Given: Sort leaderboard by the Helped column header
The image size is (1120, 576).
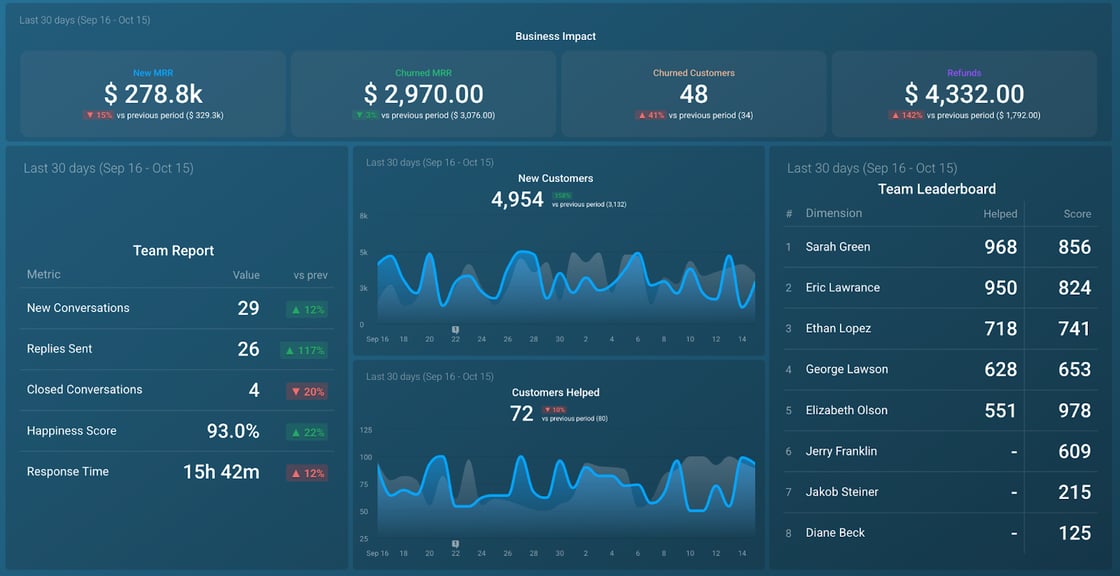Looking at the screenshot, I should click(x=999, y=214).
